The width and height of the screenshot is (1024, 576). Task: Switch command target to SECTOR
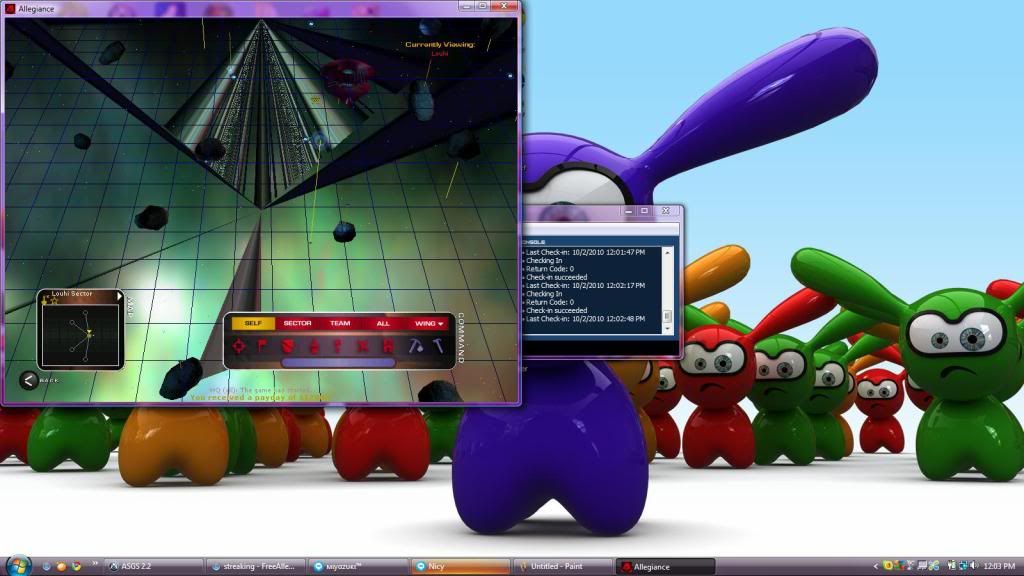(x=297, y=323)
